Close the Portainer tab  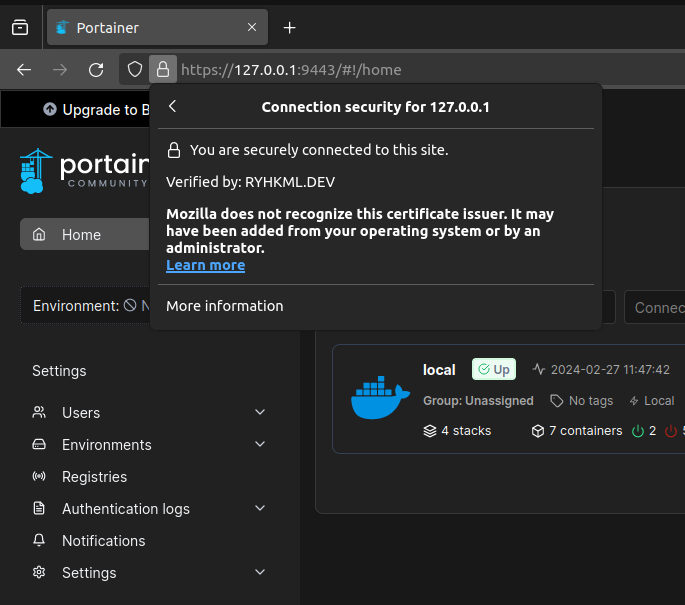[252, 28]
